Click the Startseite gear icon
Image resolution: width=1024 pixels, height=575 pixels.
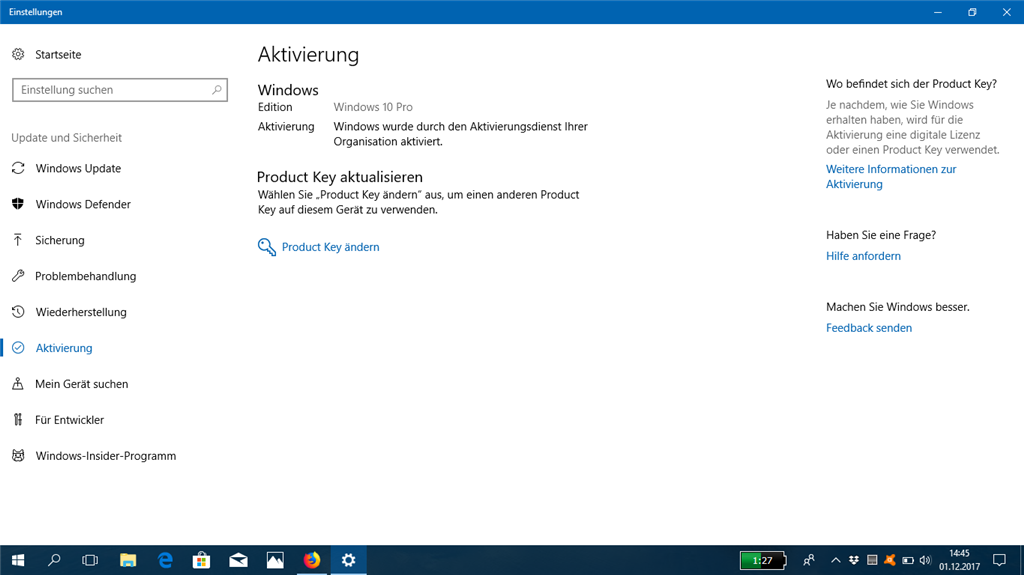tap(18, 54)
